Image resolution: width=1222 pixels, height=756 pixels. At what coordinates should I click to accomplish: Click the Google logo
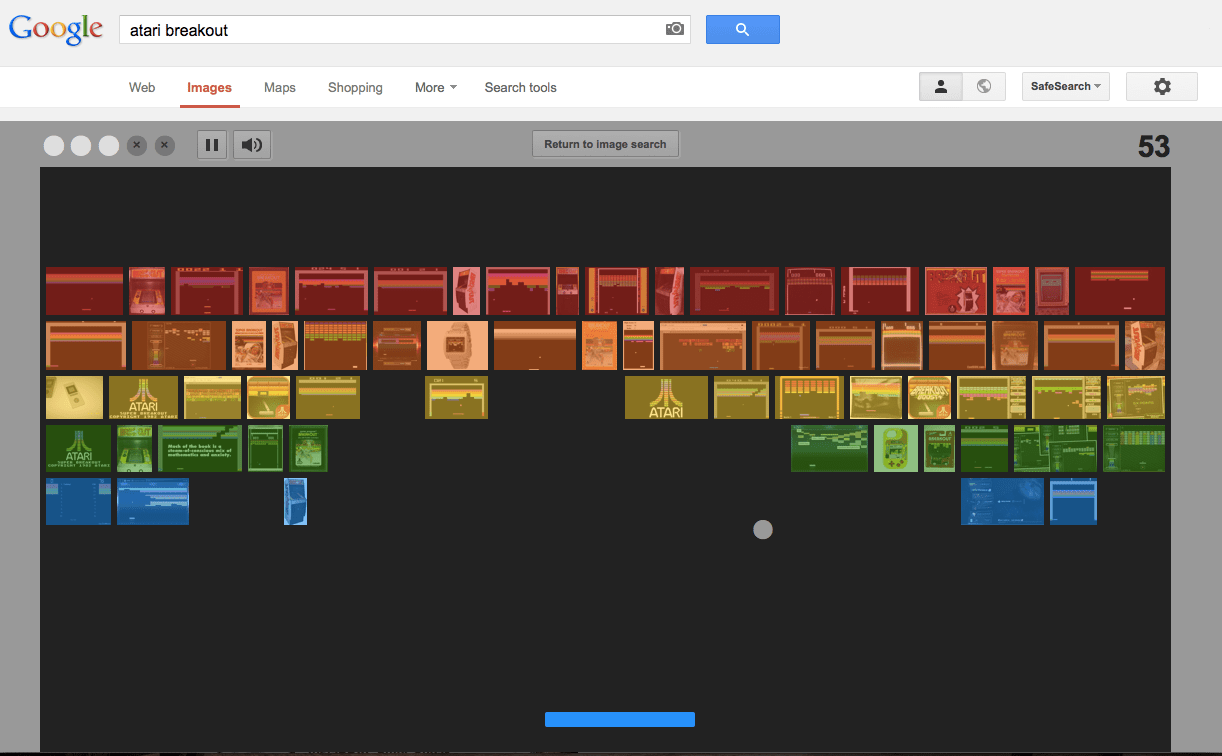[x=56, y=30]
